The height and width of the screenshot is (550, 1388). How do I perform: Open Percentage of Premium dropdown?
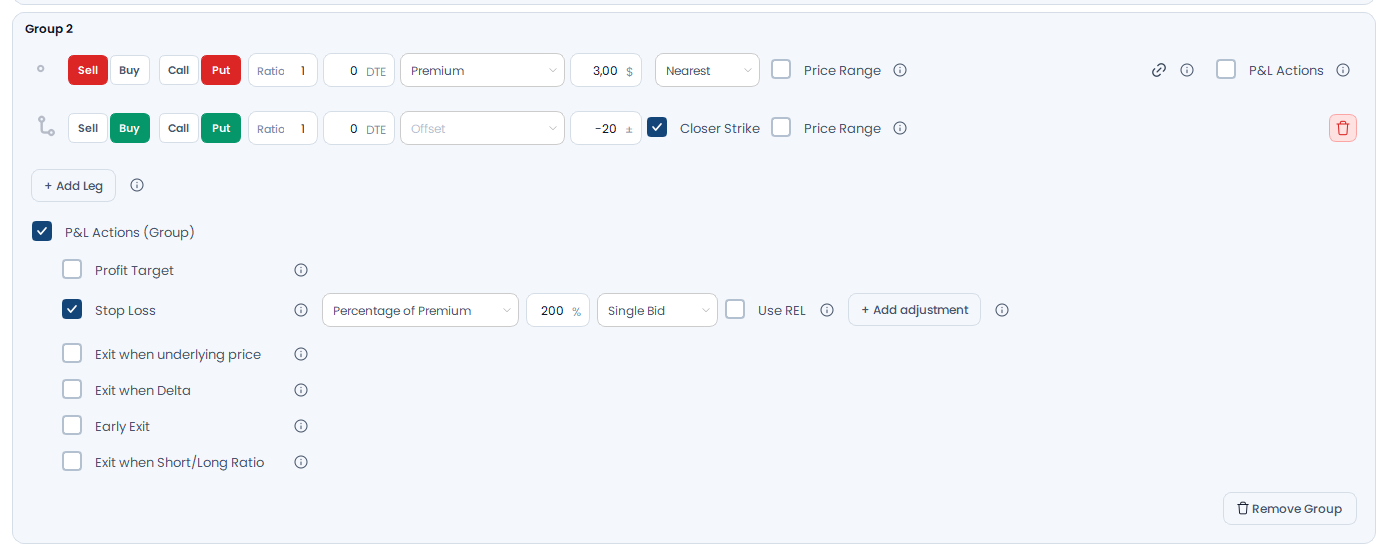pyautogui.click(x=420, y=310)
